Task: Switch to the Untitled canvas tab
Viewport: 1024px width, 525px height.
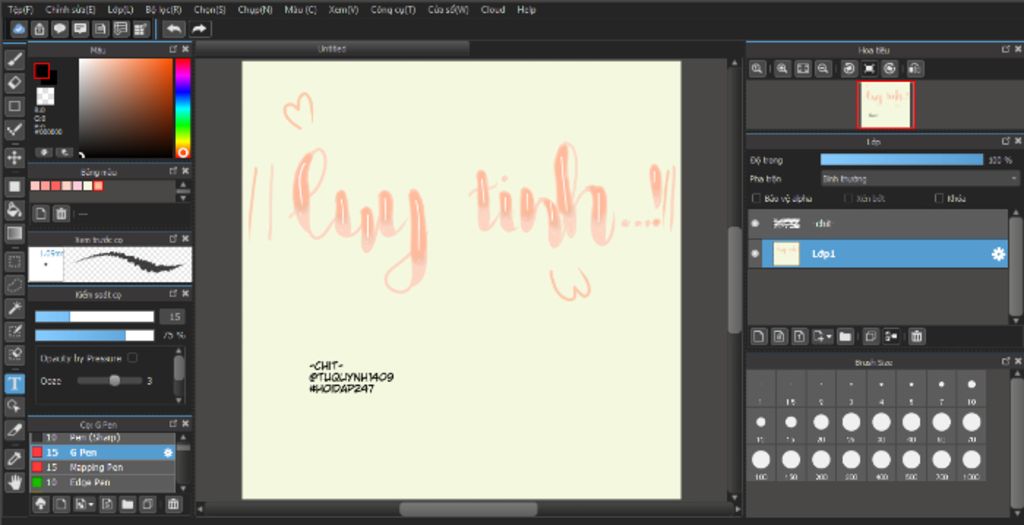Action: [x=332, y=48]
